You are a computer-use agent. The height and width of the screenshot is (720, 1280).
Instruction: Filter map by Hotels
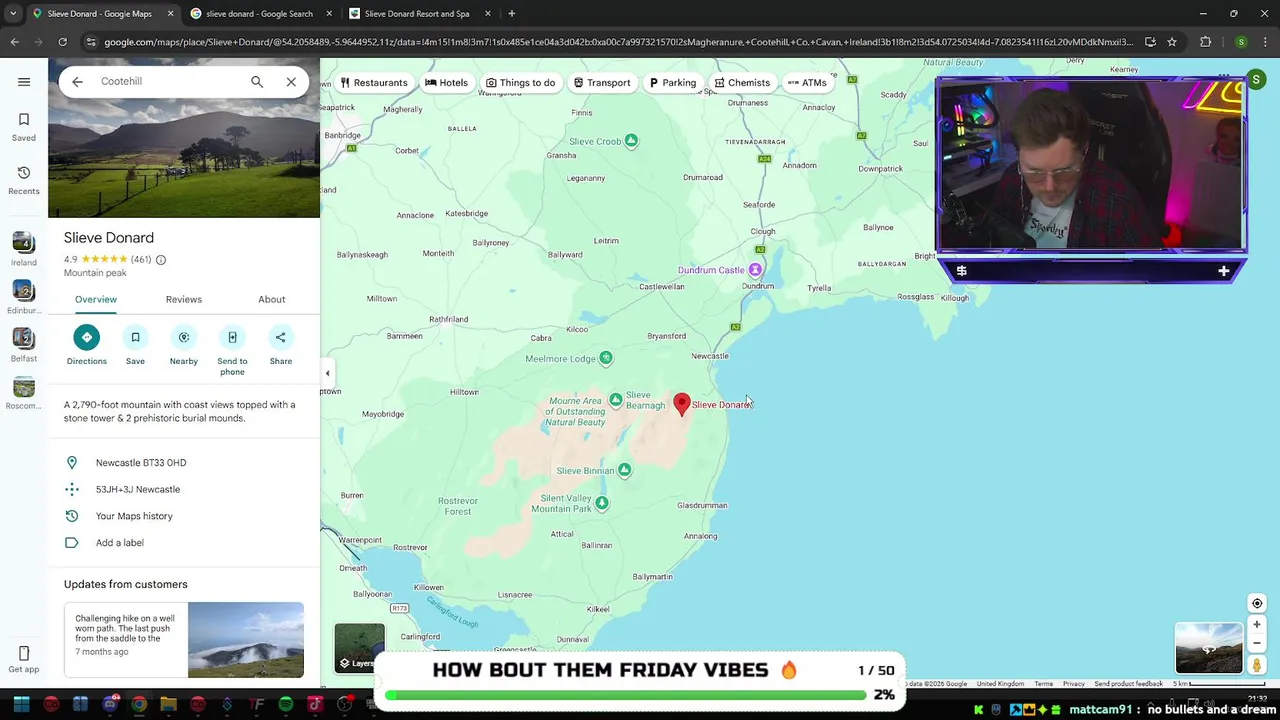pyautogui.click(x=446, y=83)
